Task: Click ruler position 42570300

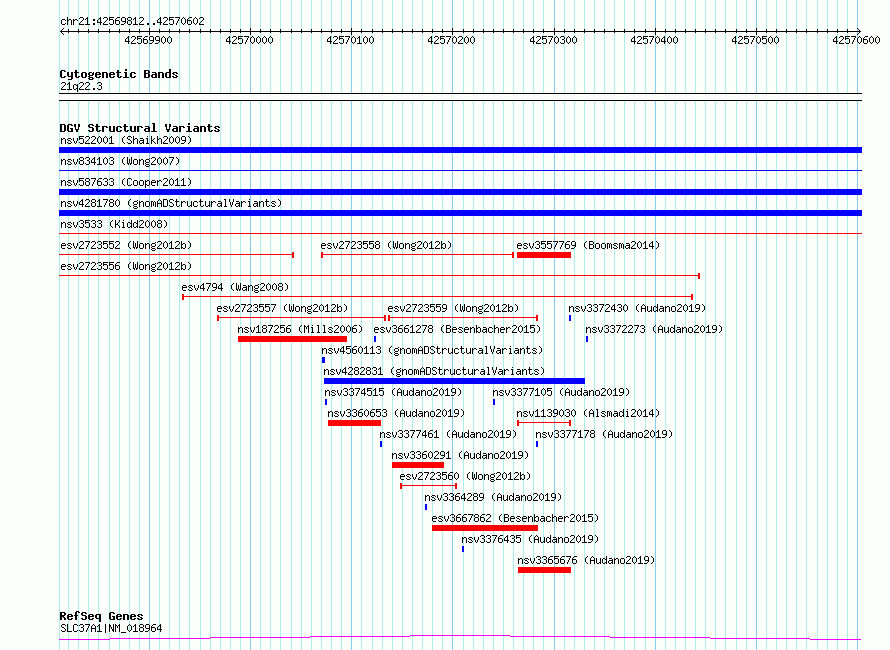Action: (x=553, y=40)
